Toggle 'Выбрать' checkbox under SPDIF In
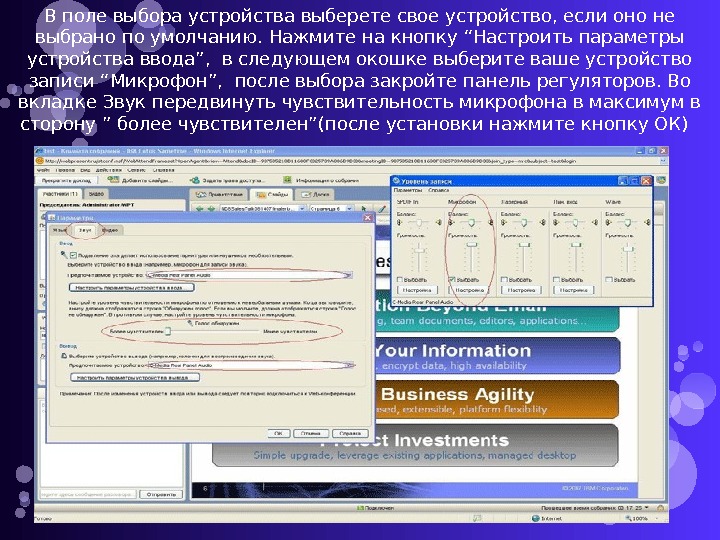 399,279
